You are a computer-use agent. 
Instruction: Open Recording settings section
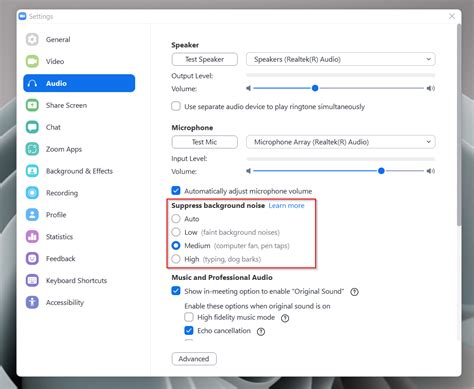(79, 193)
